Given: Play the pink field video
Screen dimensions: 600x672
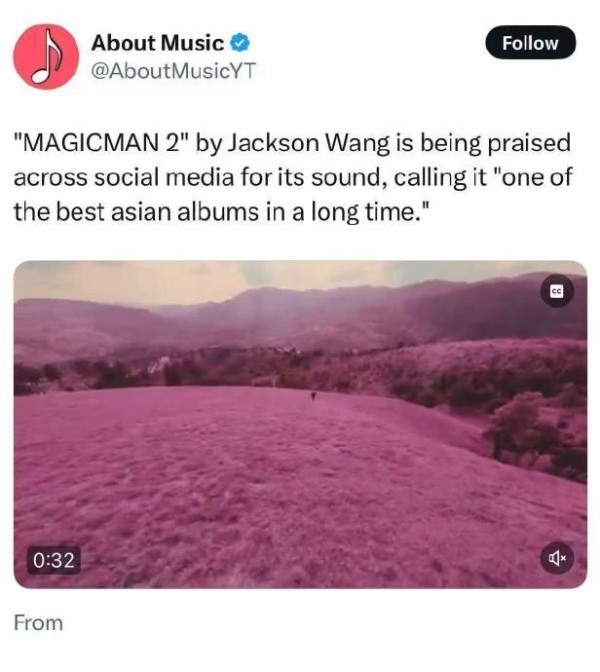Looking at the screenshot, I should click(x=300, y=424).
